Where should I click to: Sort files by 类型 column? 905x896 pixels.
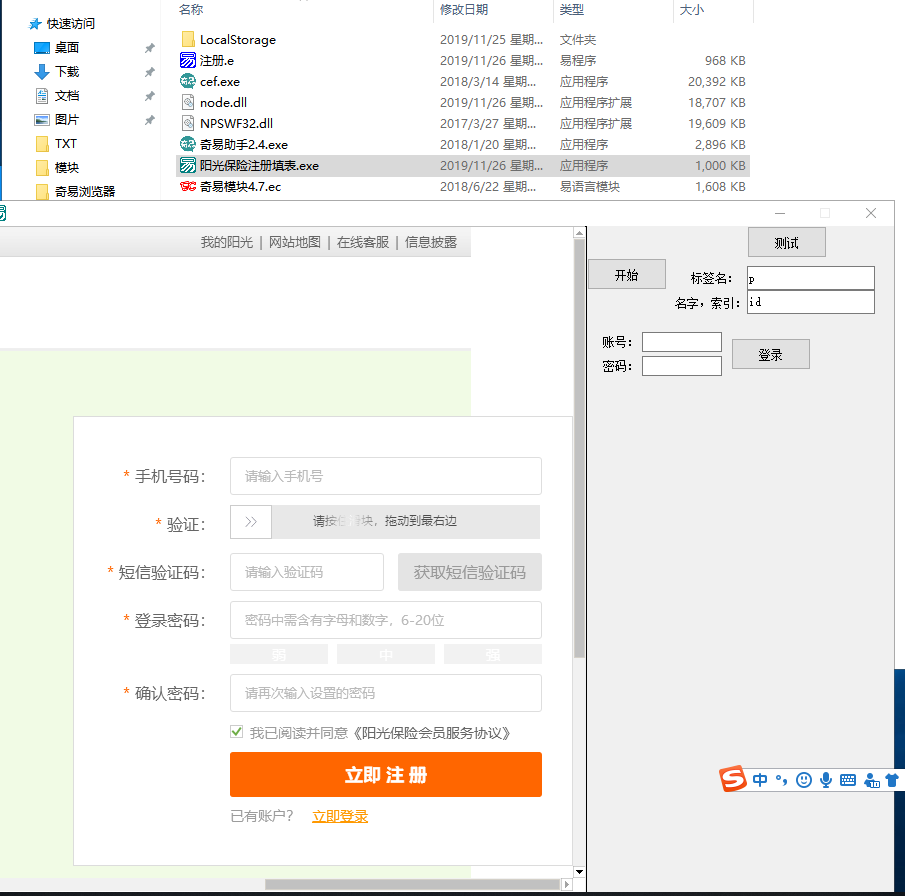coord(571,10)
